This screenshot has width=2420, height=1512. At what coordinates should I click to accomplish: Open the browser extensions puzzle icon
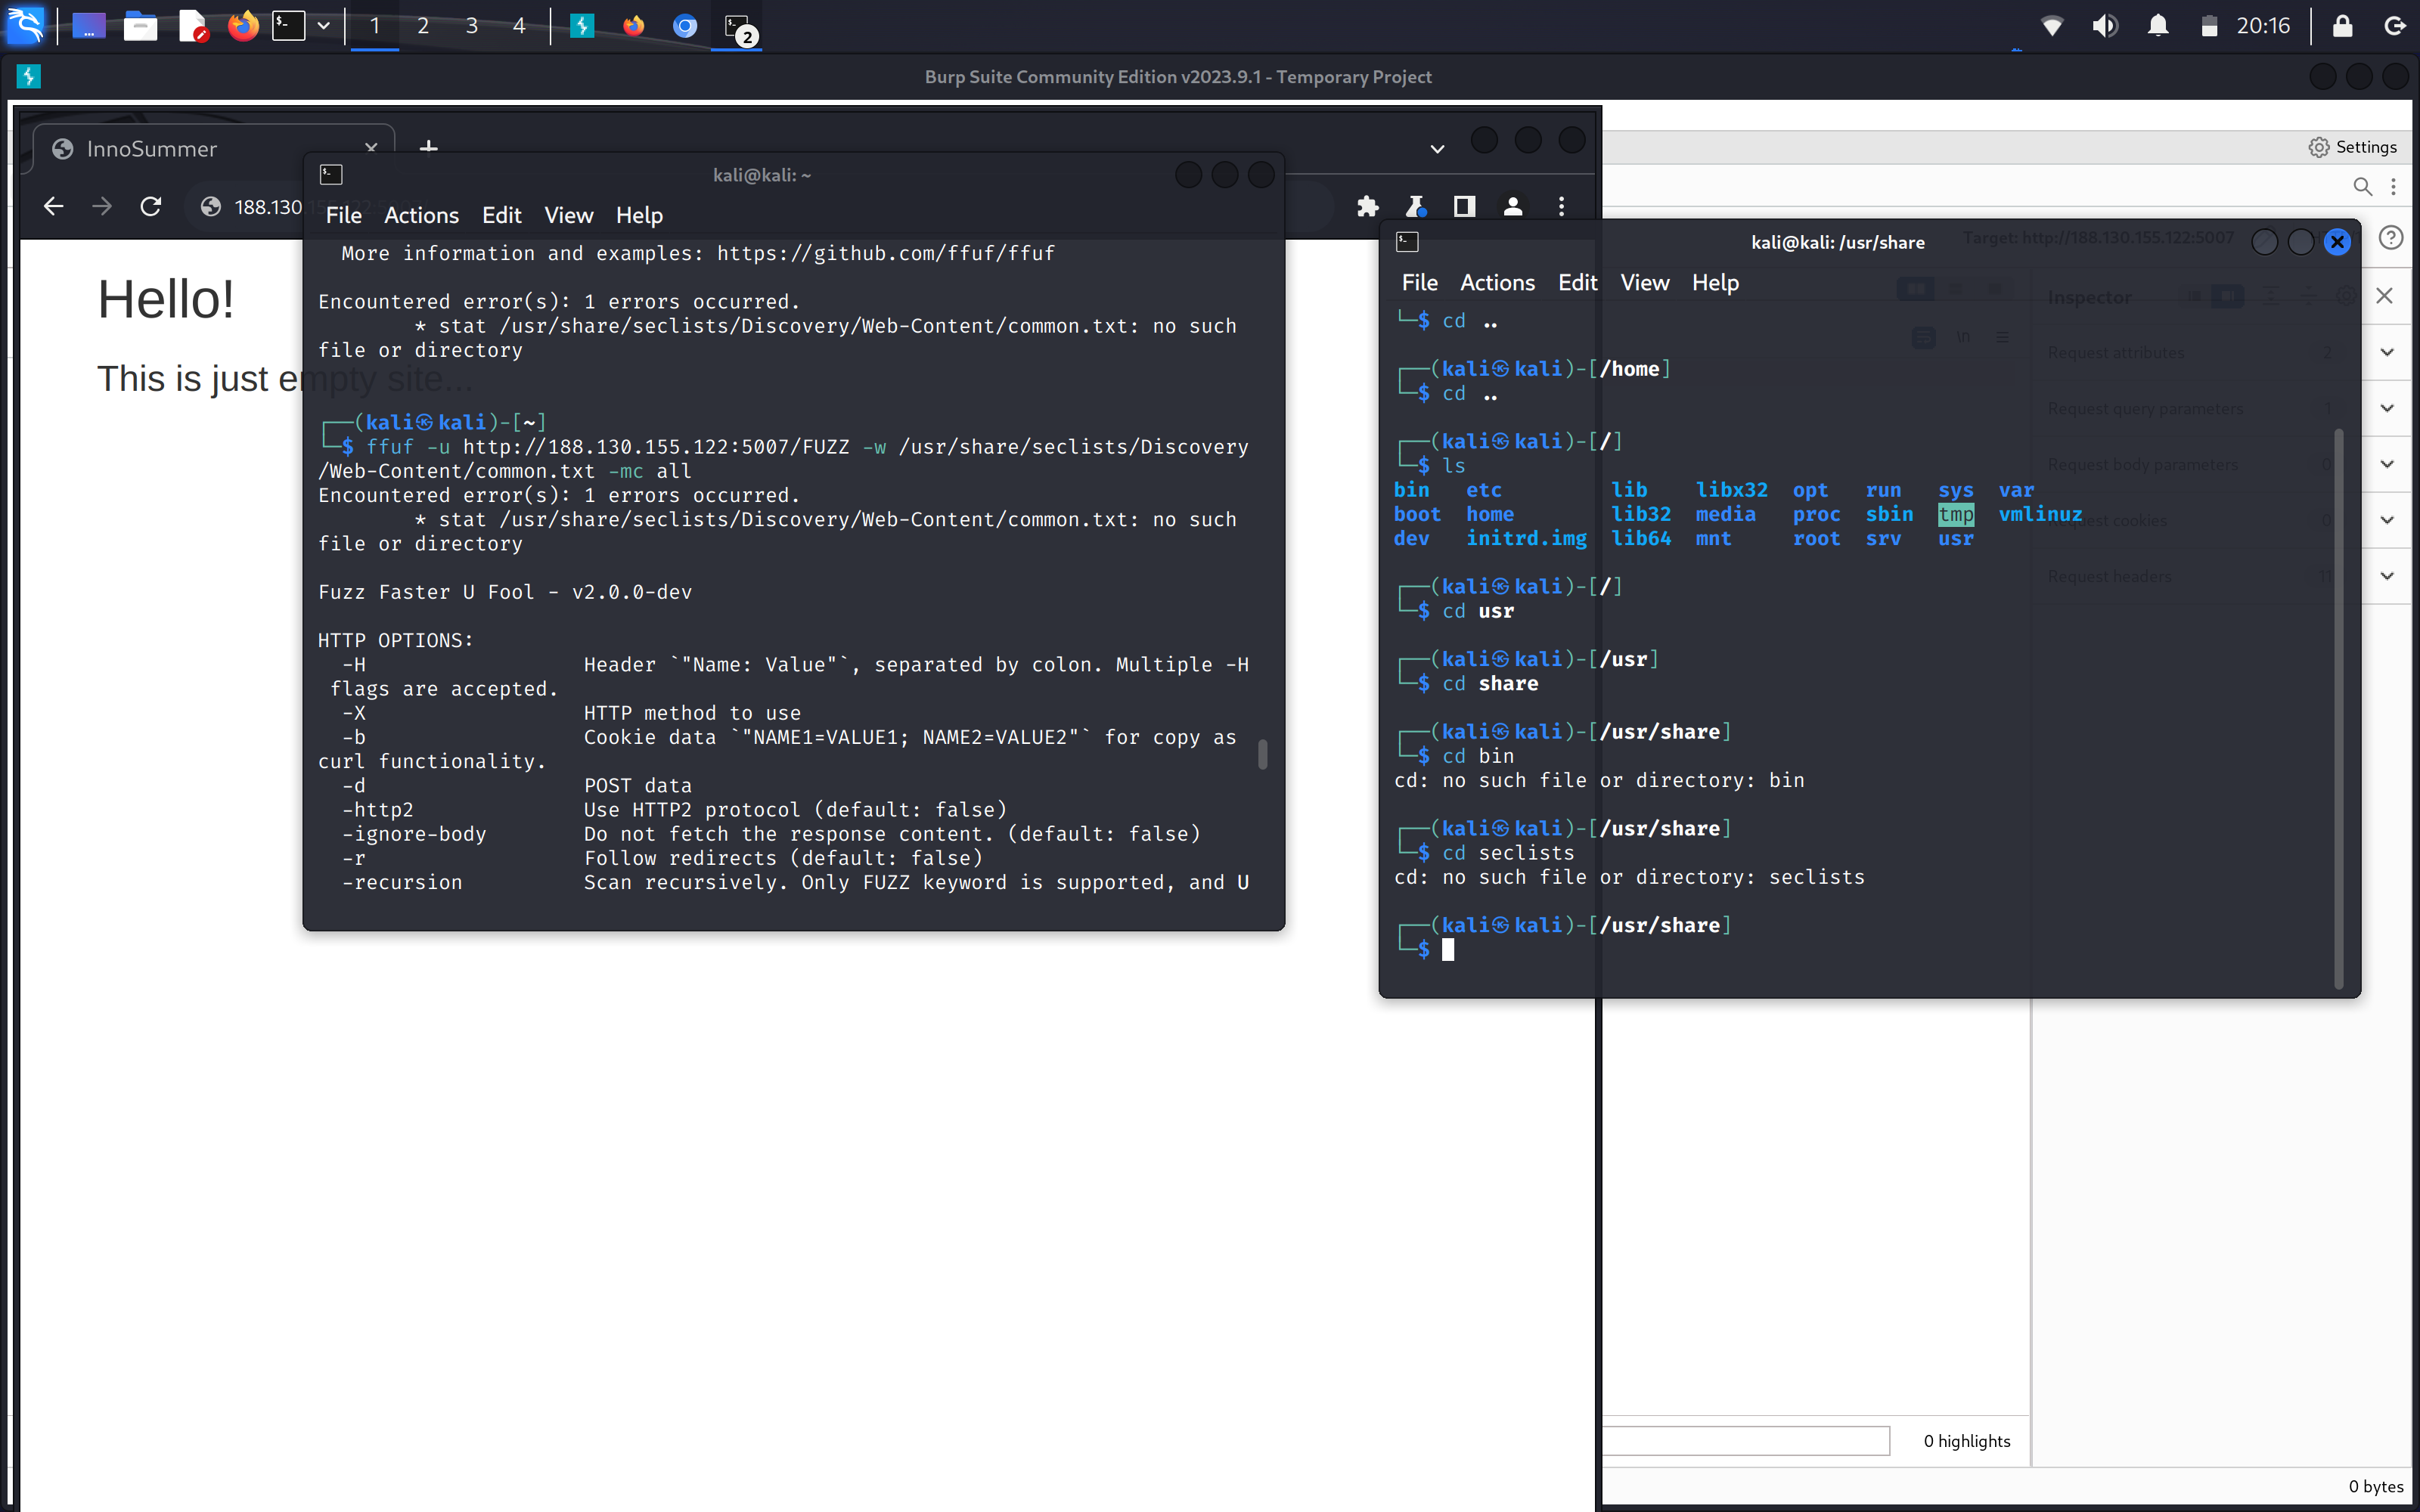pyautogui.click(x=1367, y=207)
